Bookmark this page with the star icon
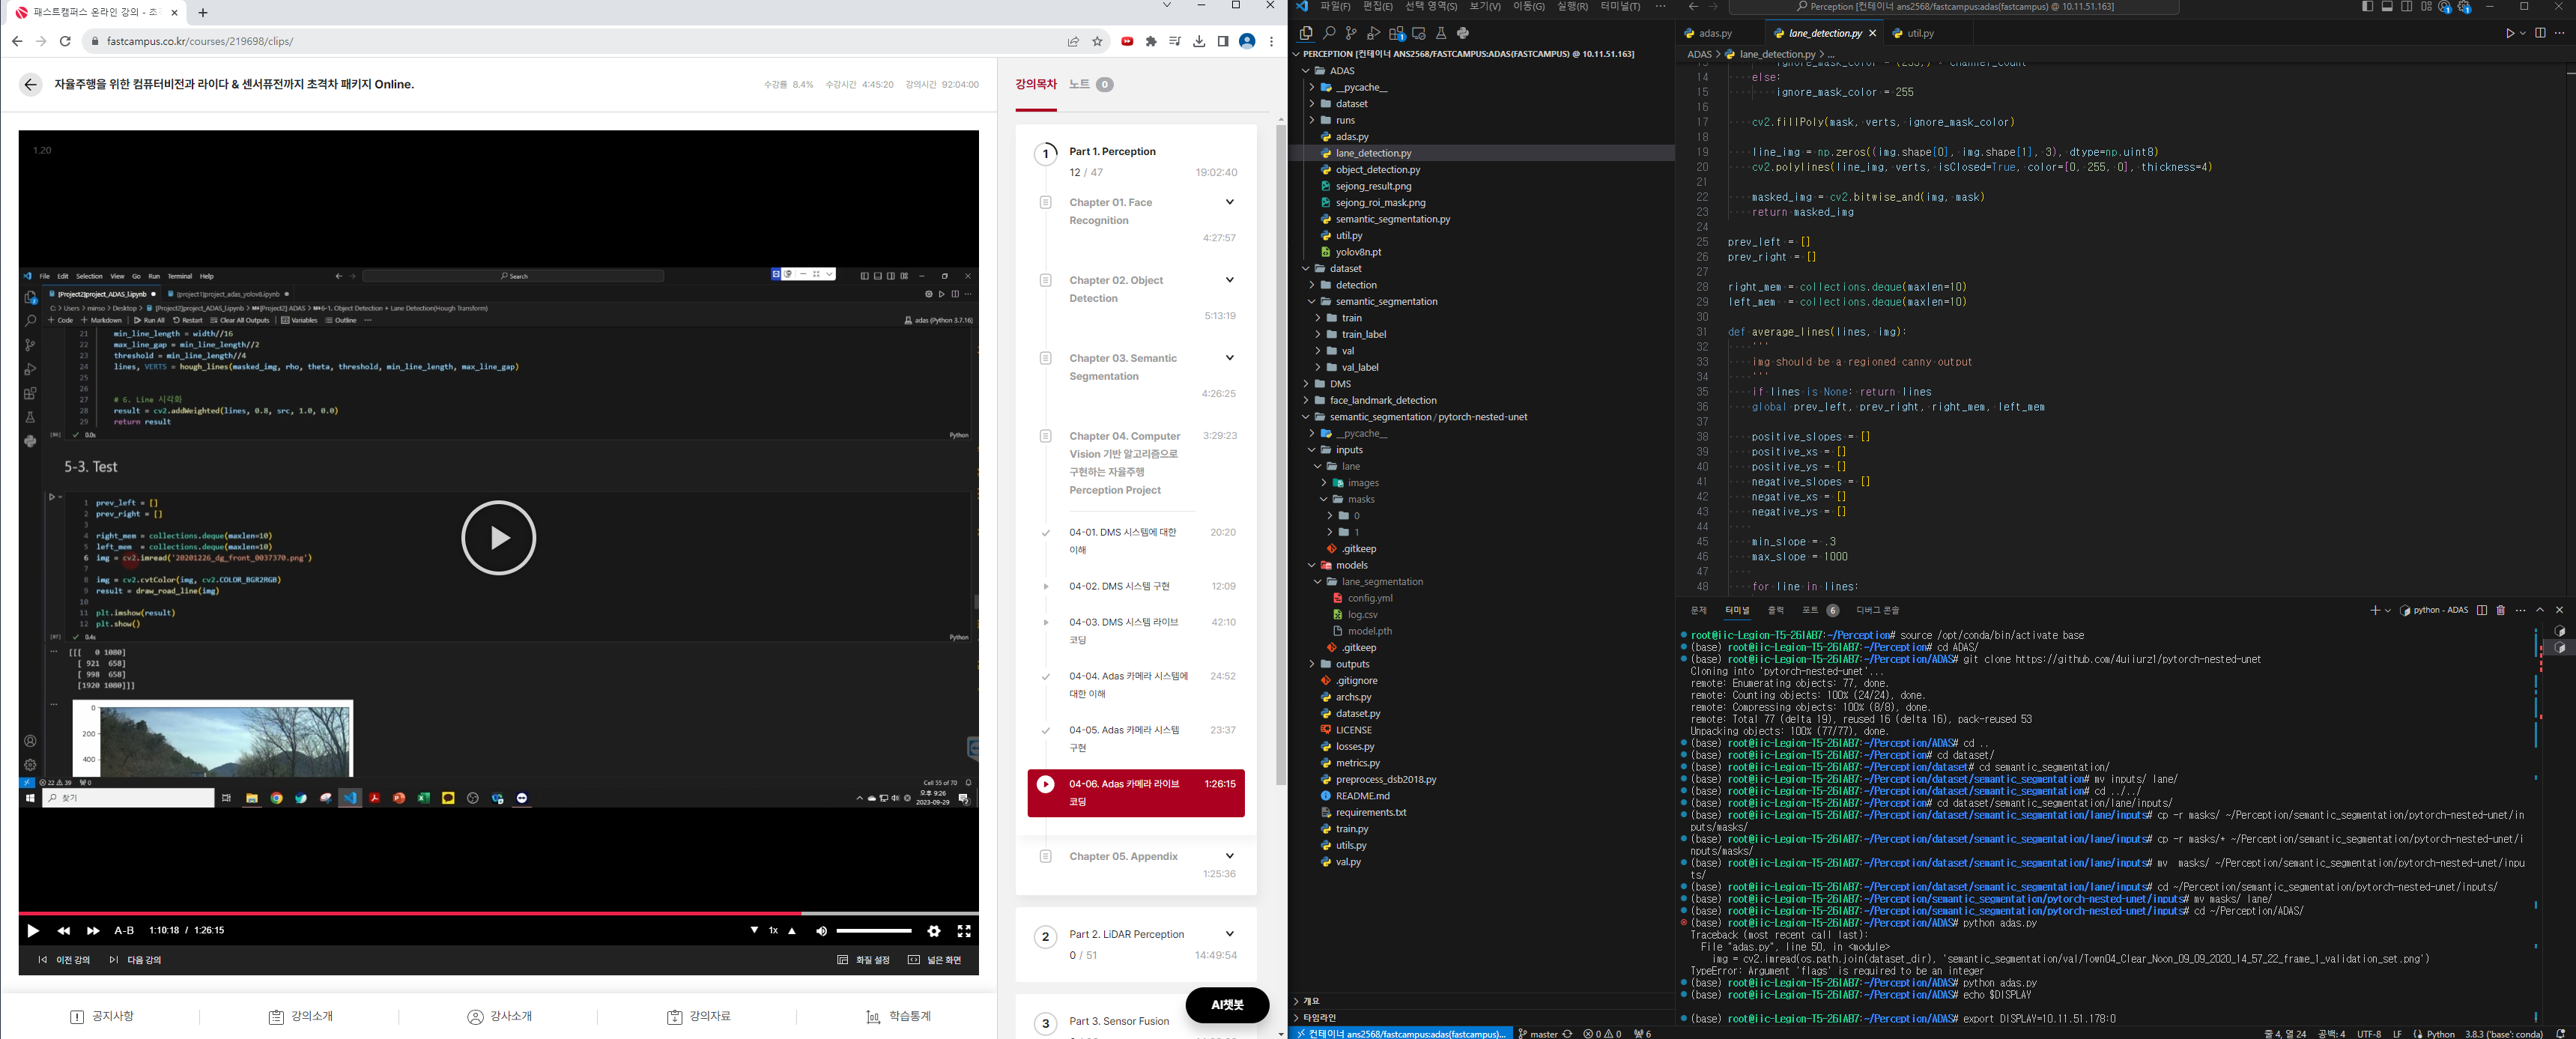The width and height of the screenshot is (2576, 1039). pos(1098,41)
